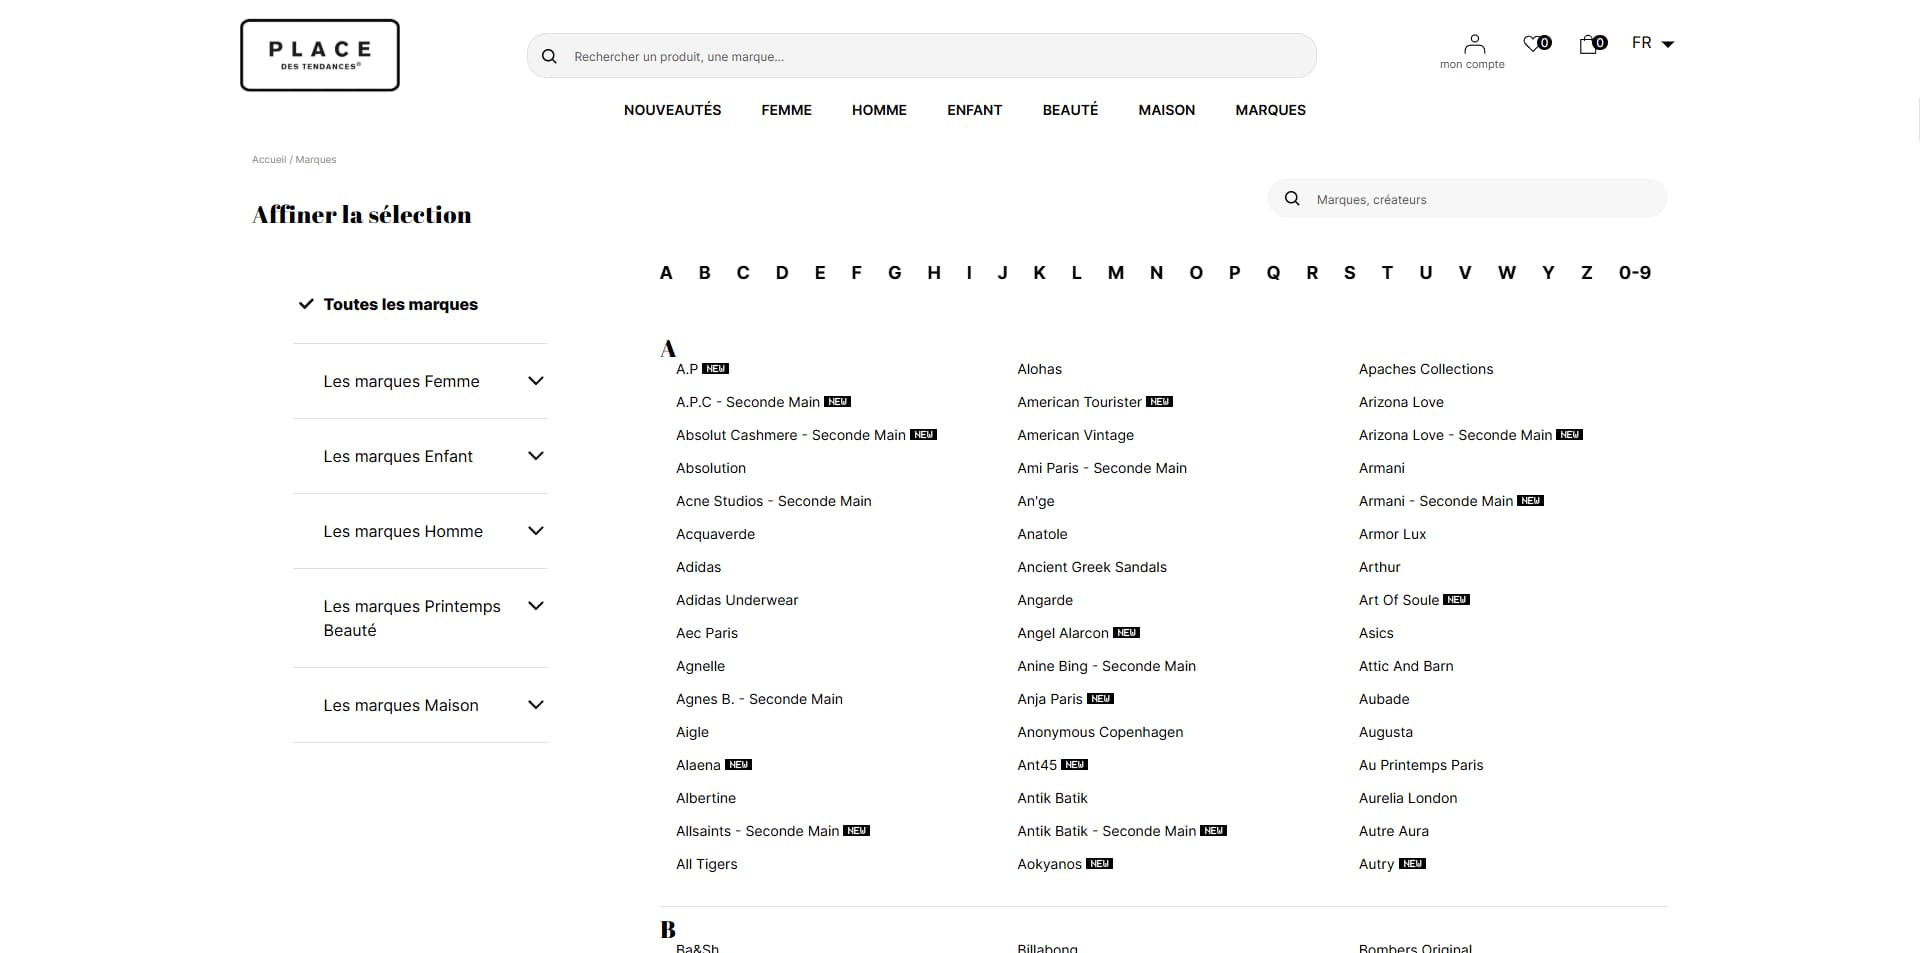1920x953 pixels.
Task: Open the MARQUES menu
Action: 1270,110
